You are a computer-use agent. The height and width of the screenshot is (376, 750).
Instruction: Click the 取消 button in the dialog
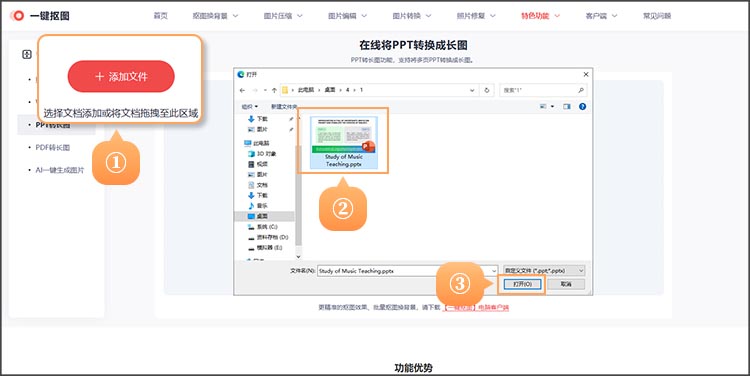click(566, 284)
